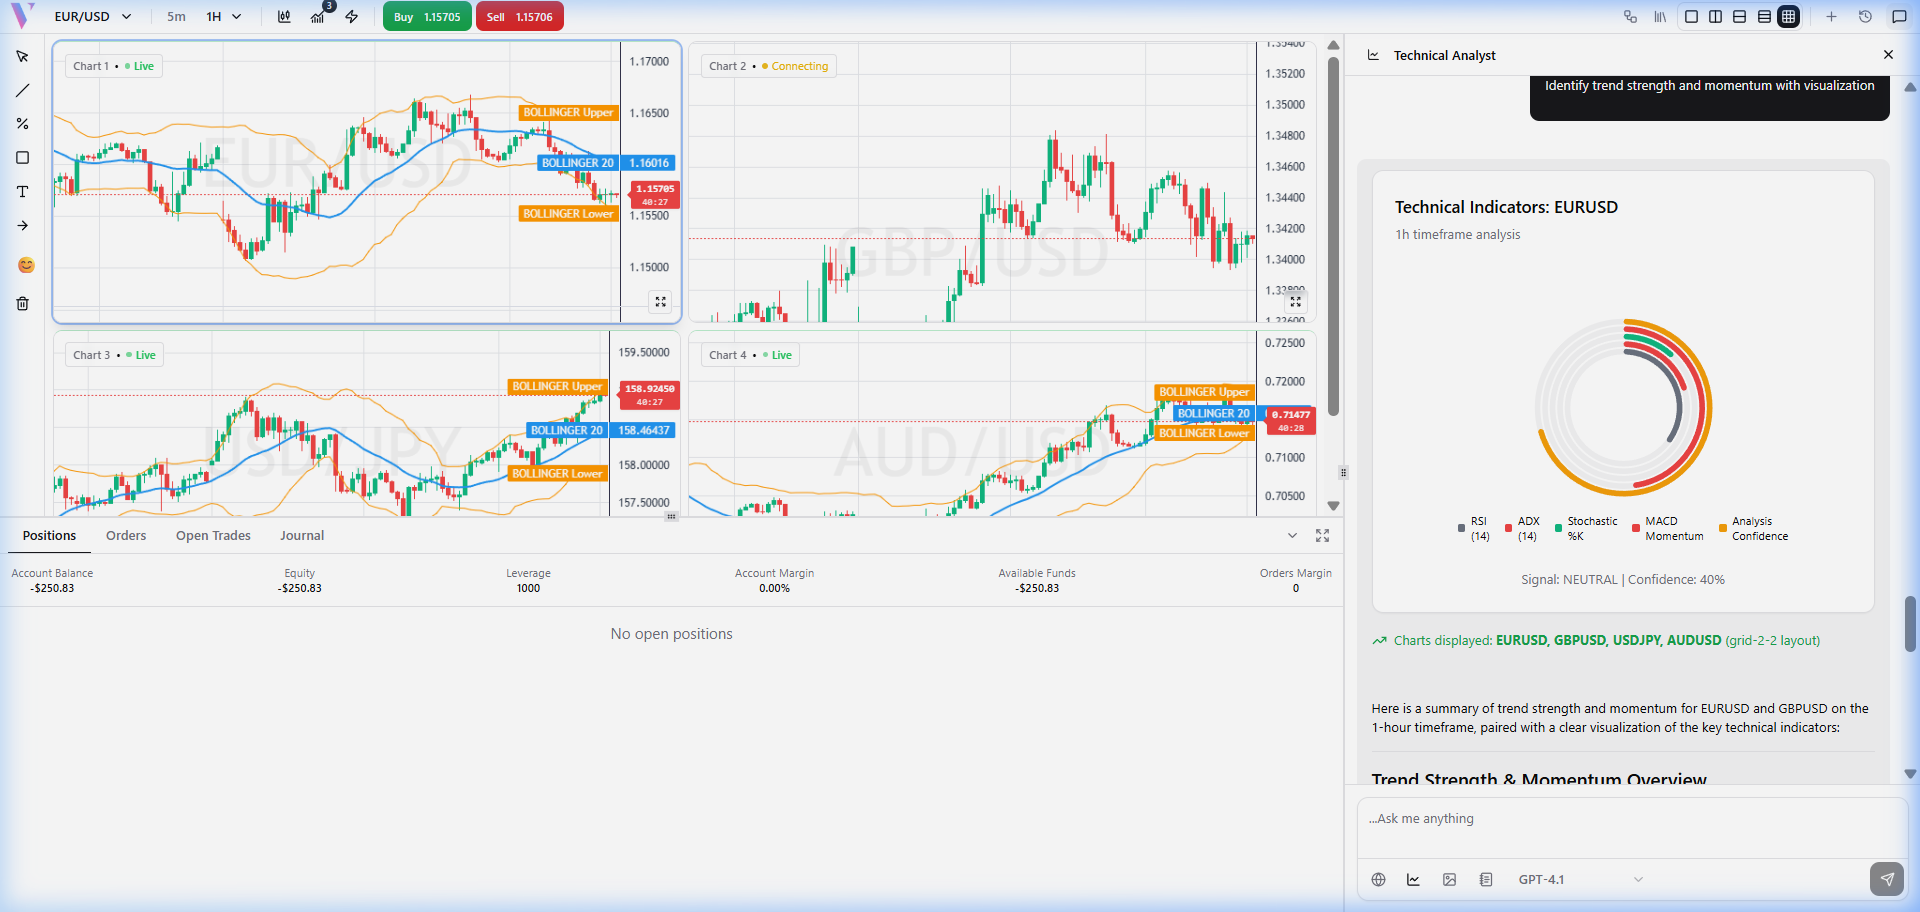Switch to two-column split layout
This screenshot has width=1920, height=912.
click(1715, 17)
